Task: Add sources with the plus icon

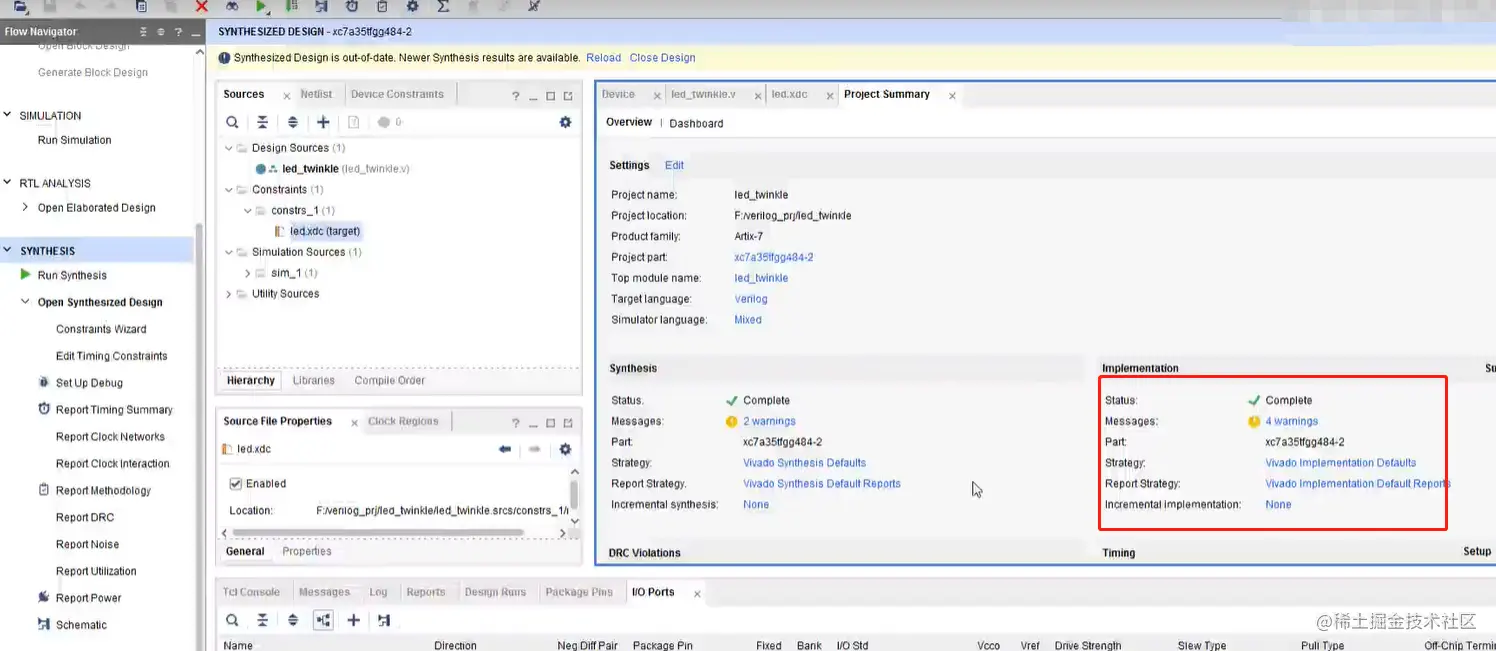Action: click(323, 122)
